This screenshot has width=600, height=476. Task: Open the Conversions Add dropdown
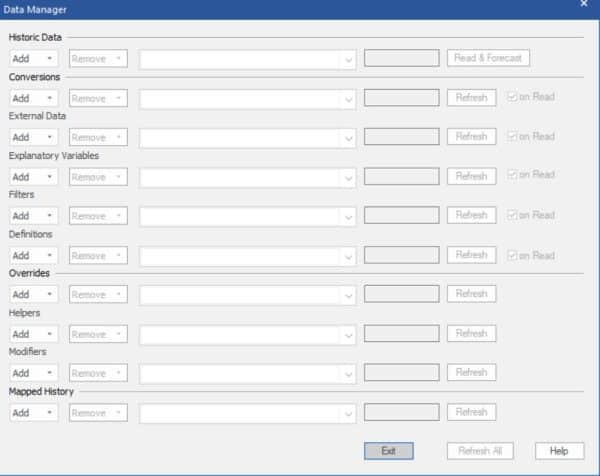tap(34, 98)
